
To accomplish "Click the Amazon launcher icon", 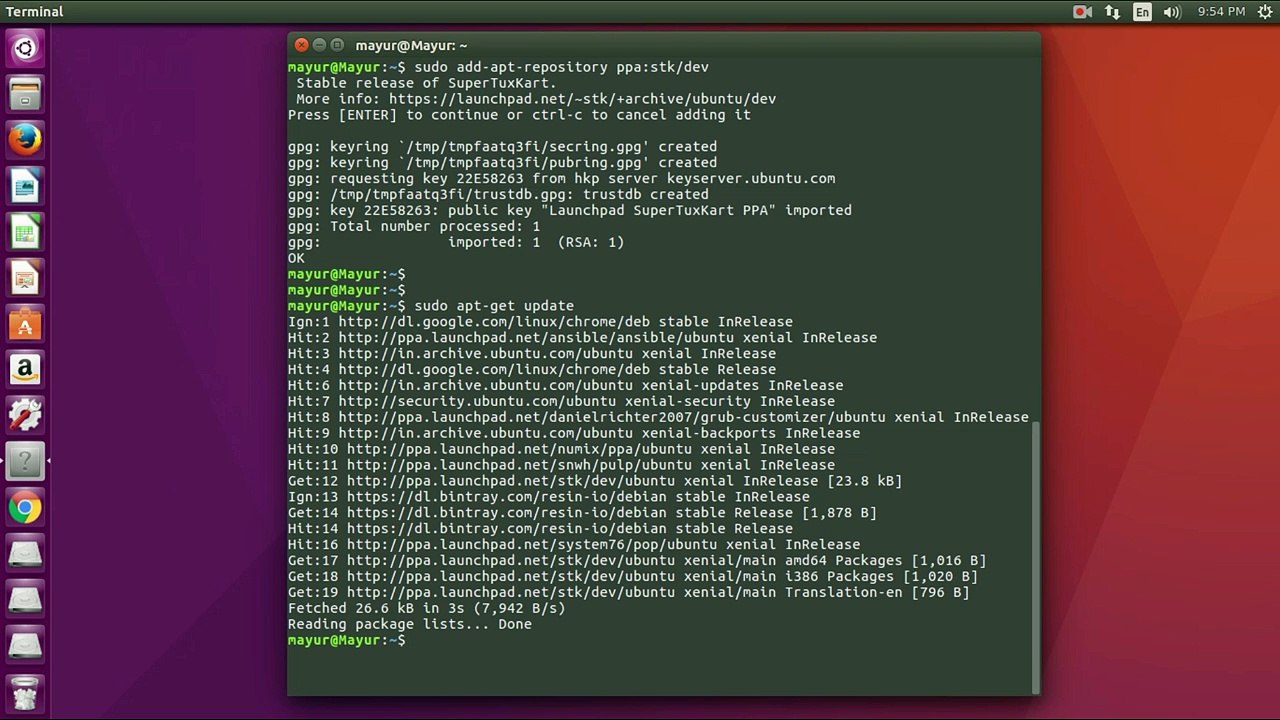I will click(25, 370).
